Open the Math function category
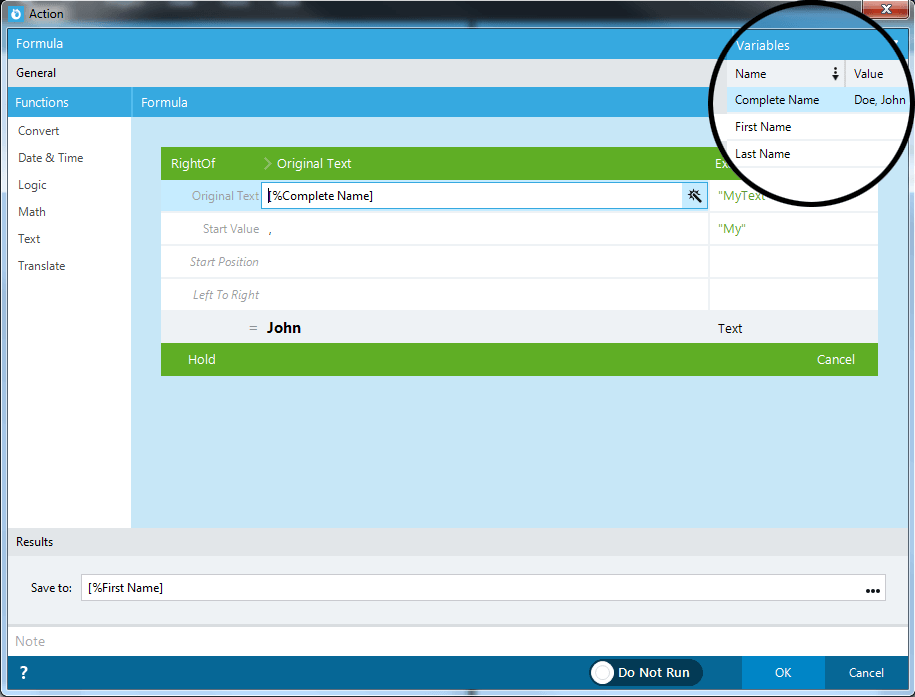The height and width of the screenshot is (697, 915). coord(32,212)
